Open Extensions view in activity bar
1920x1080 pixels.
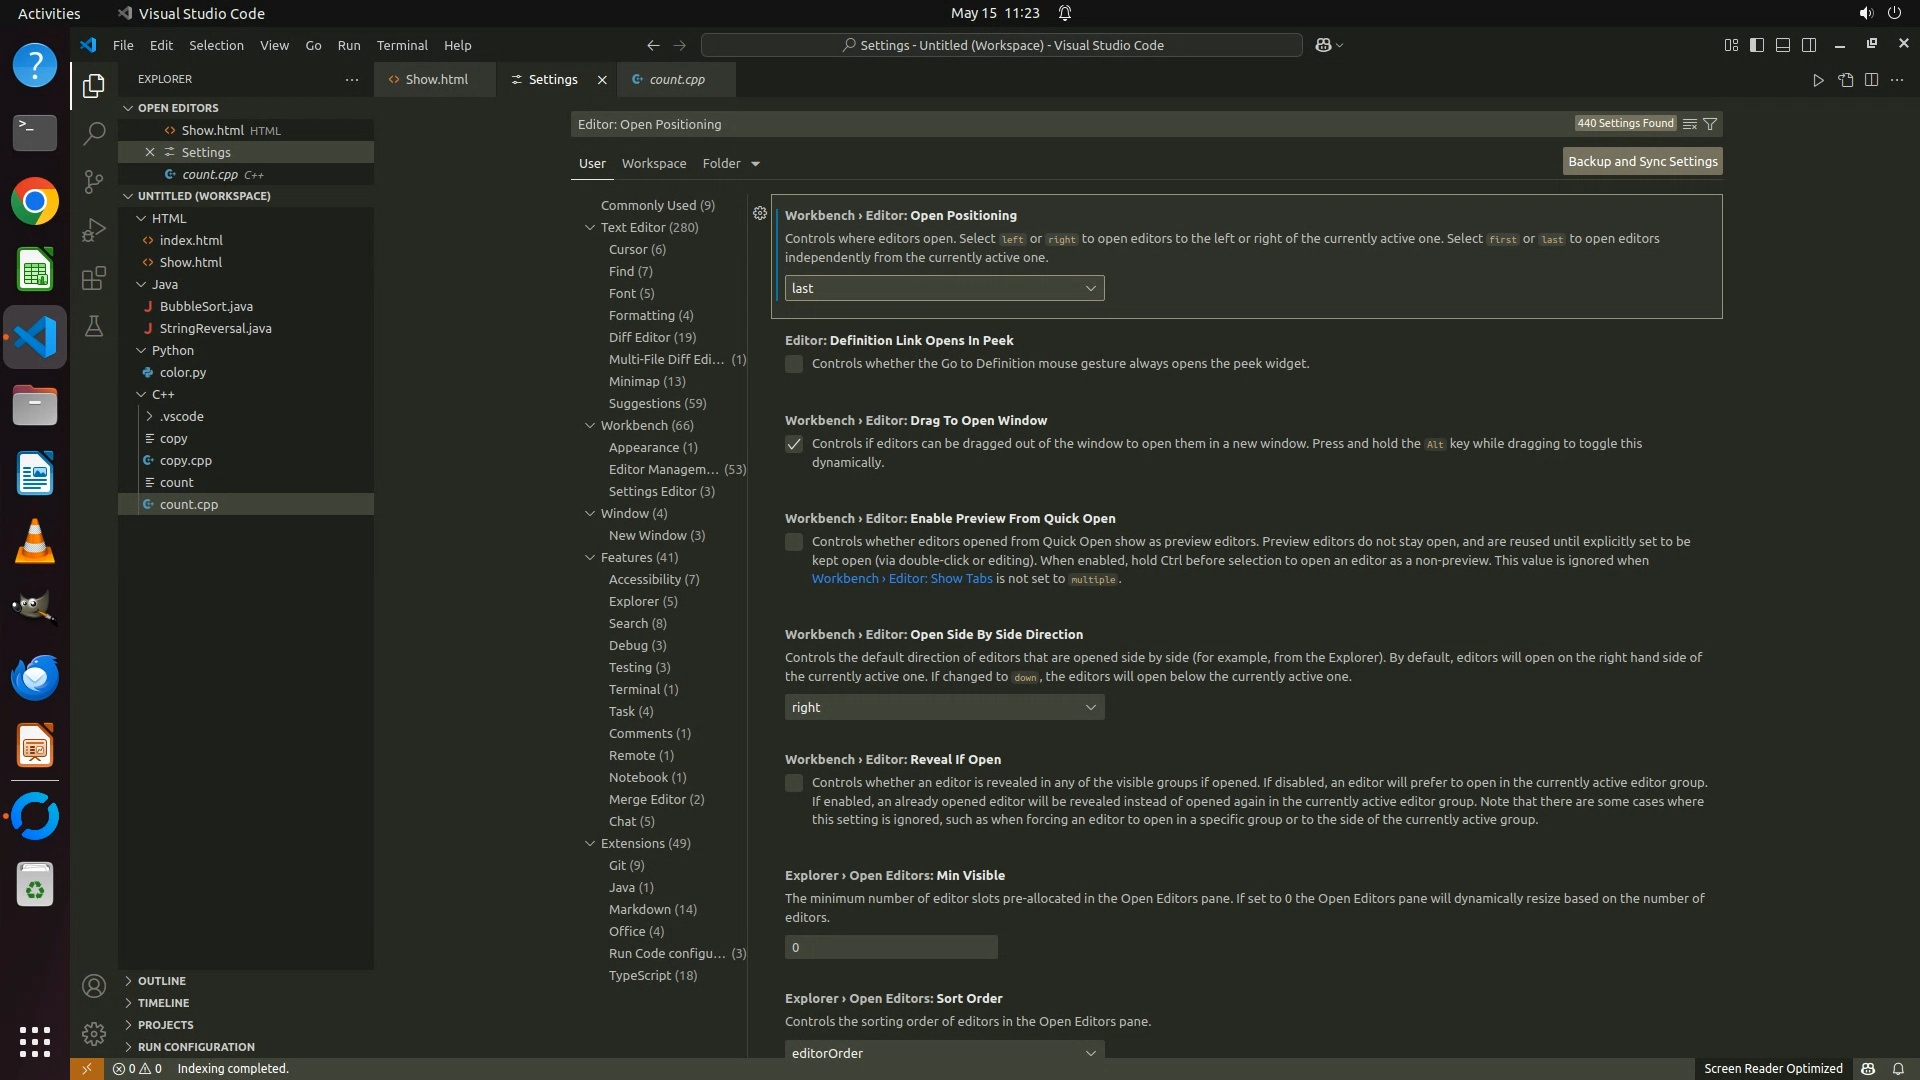[x=94, y=278]
